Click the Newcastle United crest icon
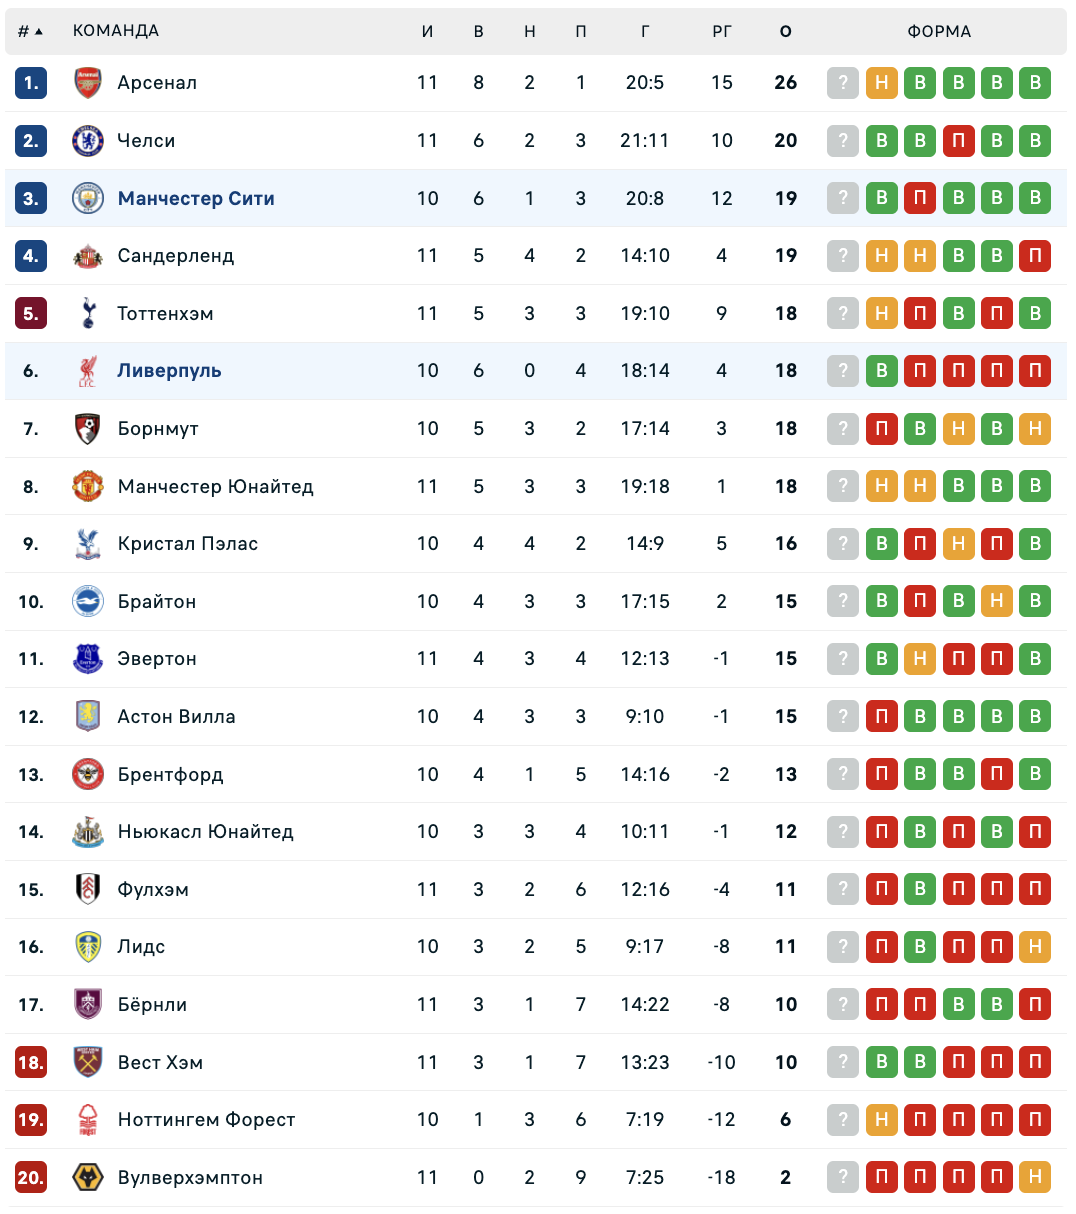 click(x=88, y=832)
